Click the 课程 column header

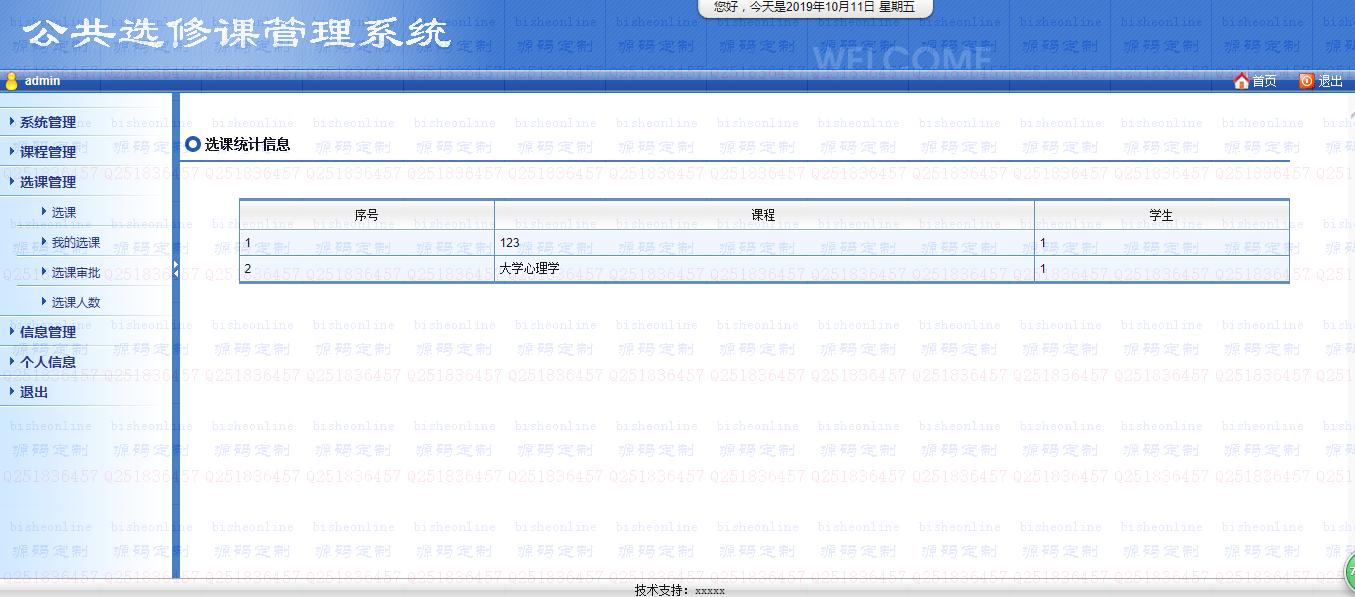pos(764,215)
